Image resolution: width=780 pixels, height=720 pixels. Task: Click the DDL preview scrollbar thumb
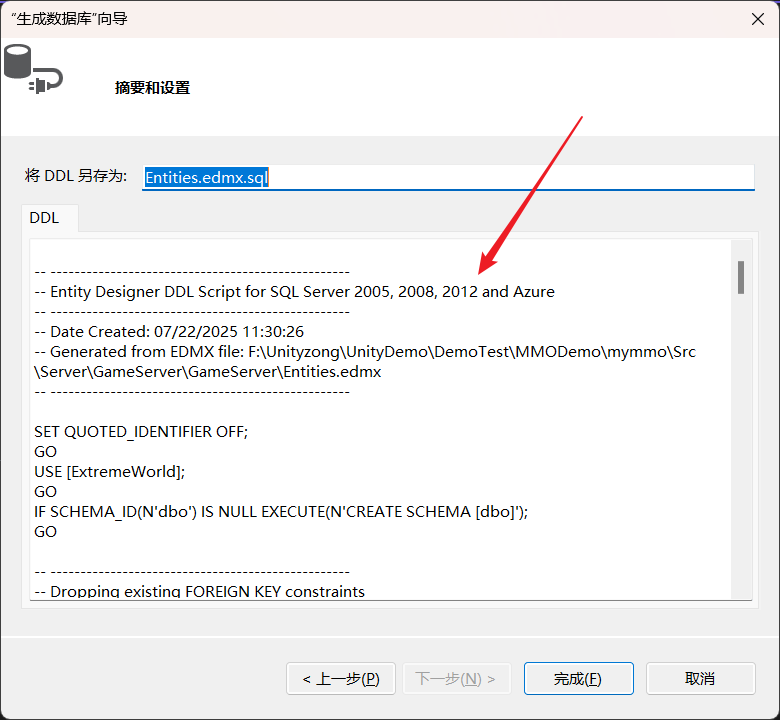click(741, 277)
